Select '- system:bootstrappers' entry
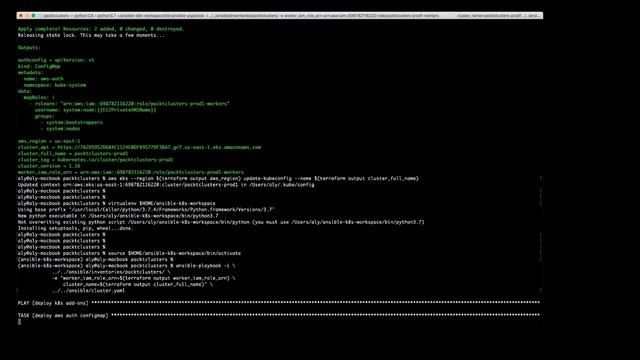 point(71,122)
